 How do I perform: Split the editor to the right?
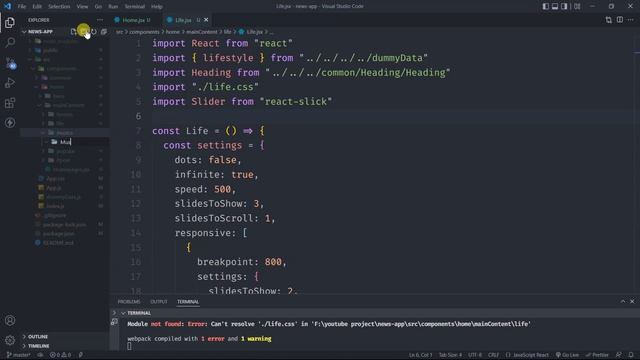pyautogui.click(x=620, y=20)
